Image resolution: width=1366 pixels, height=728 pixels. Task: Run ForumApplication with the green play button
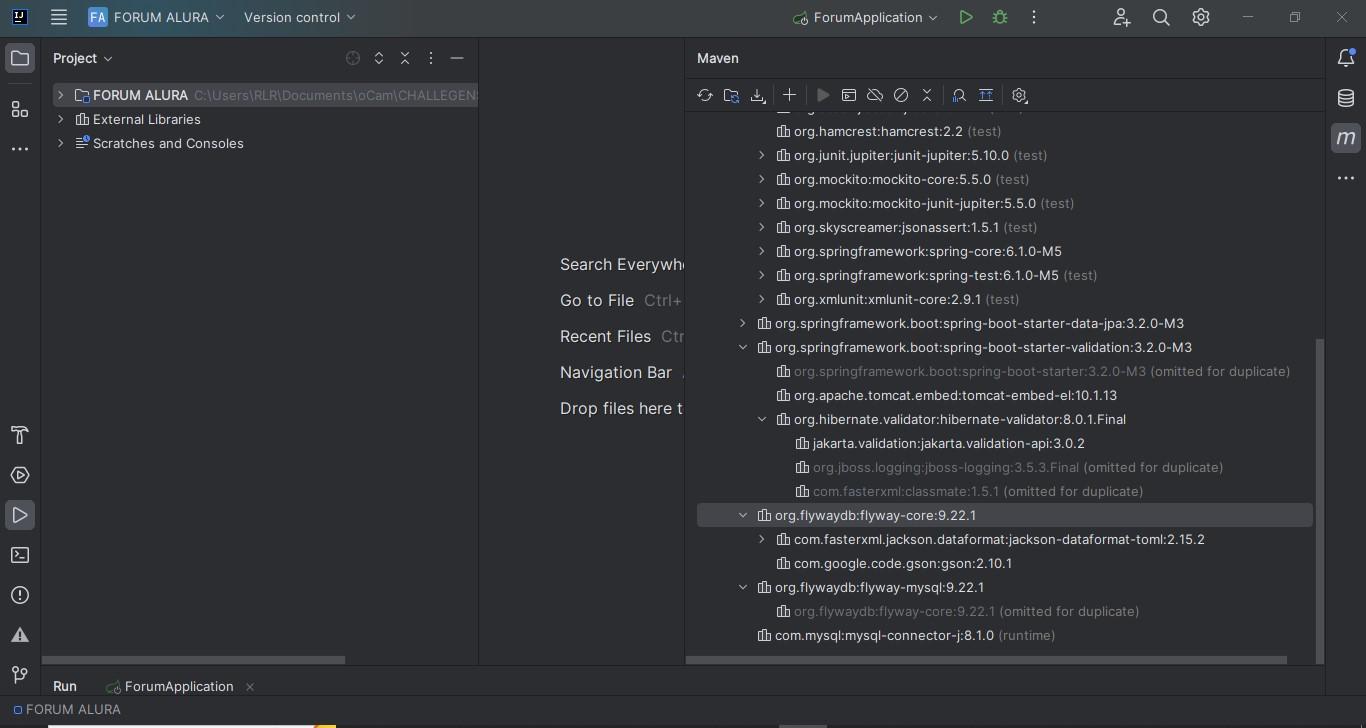[965, 17]
